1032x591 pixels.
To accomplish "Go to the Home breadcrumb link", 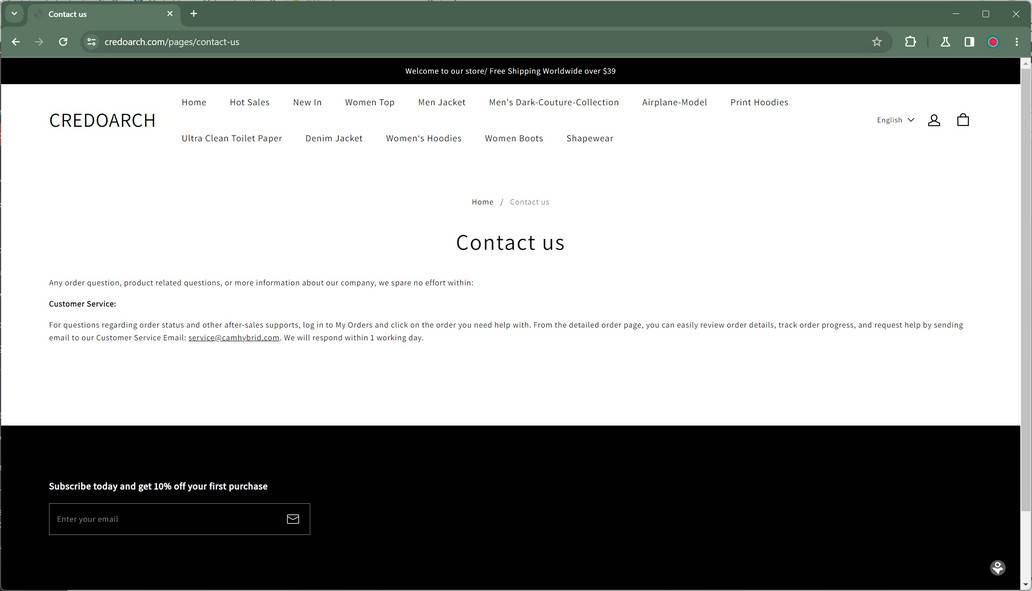I will (481, 201).
